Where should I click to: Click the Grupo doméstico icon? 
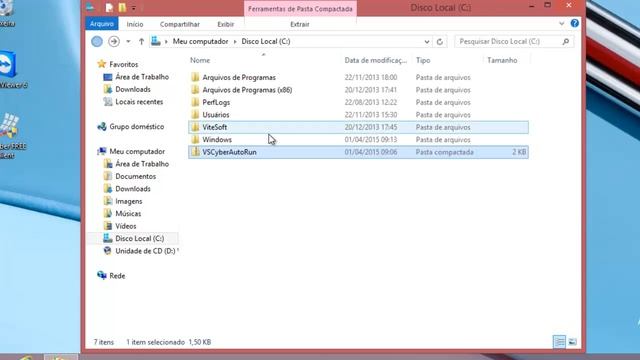point(102,127)
